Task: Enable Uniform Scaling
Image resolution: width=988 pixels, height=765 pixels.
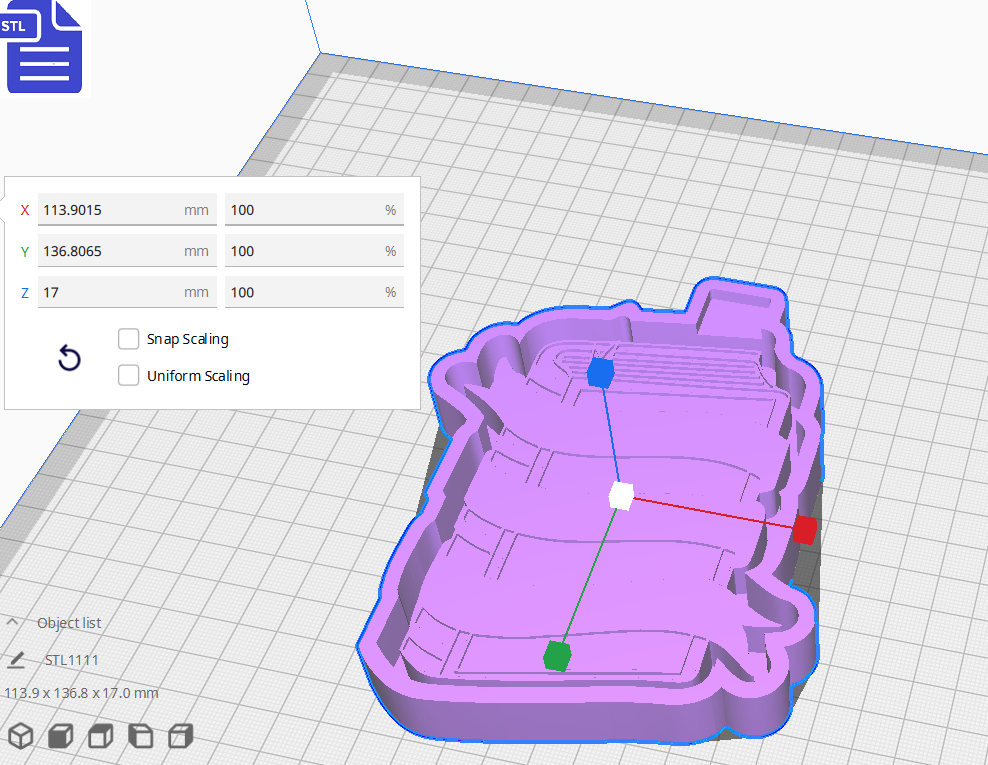Action: tap(128, 375)
